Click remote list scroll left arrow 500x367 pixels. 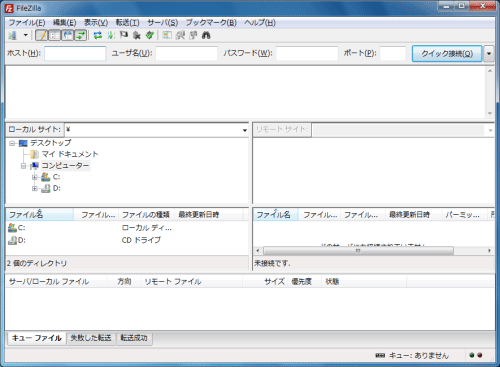pyautogui.click(x=257, y=250)
